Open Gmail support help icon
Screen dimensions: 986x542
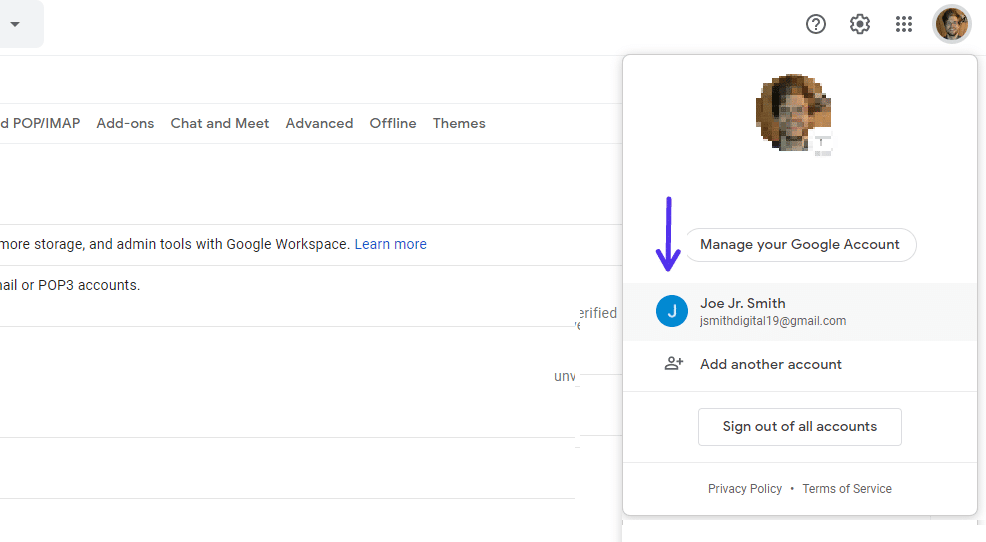coord(816,24)
